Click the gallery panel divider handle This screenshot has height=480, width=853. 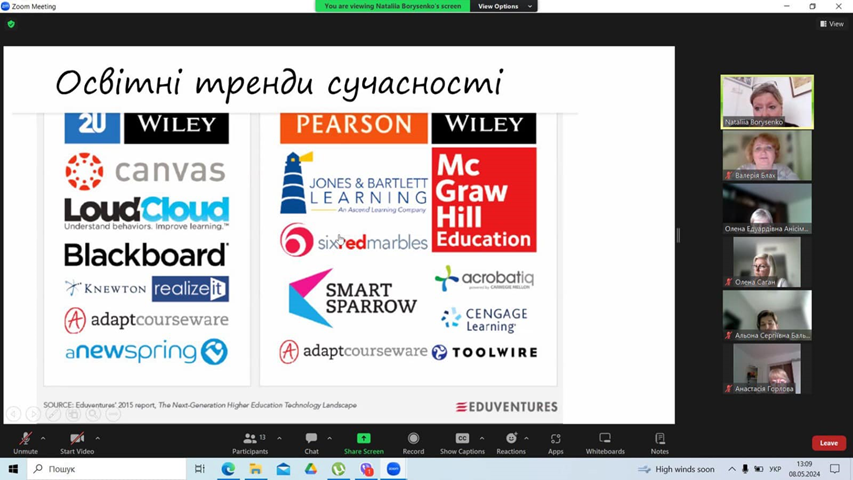tap(678, 235)
